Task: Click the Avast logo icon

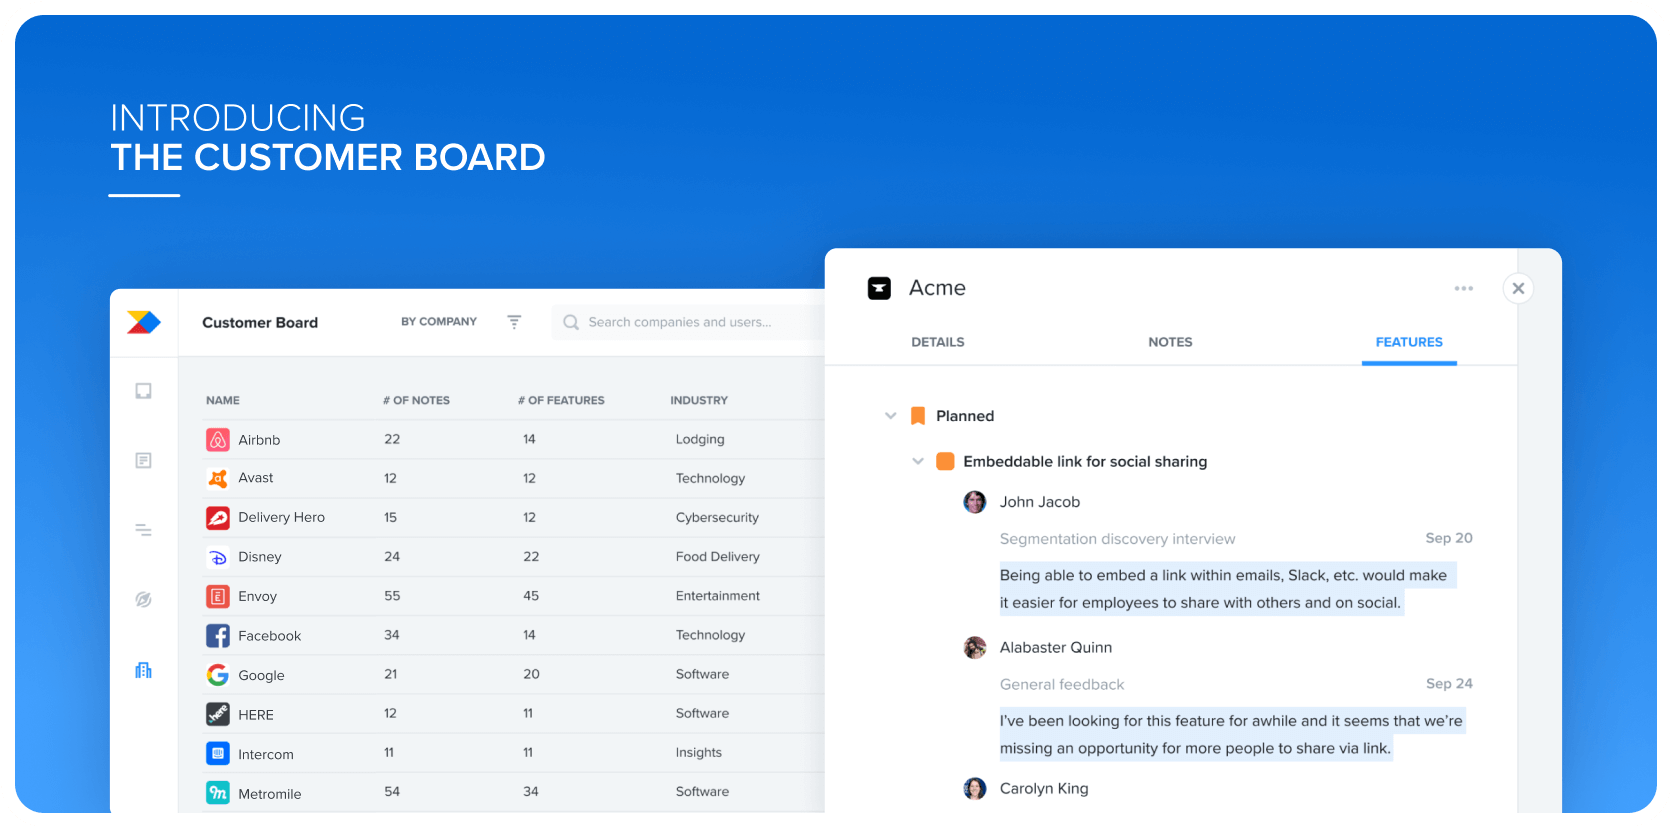Action: pos(218,478)
